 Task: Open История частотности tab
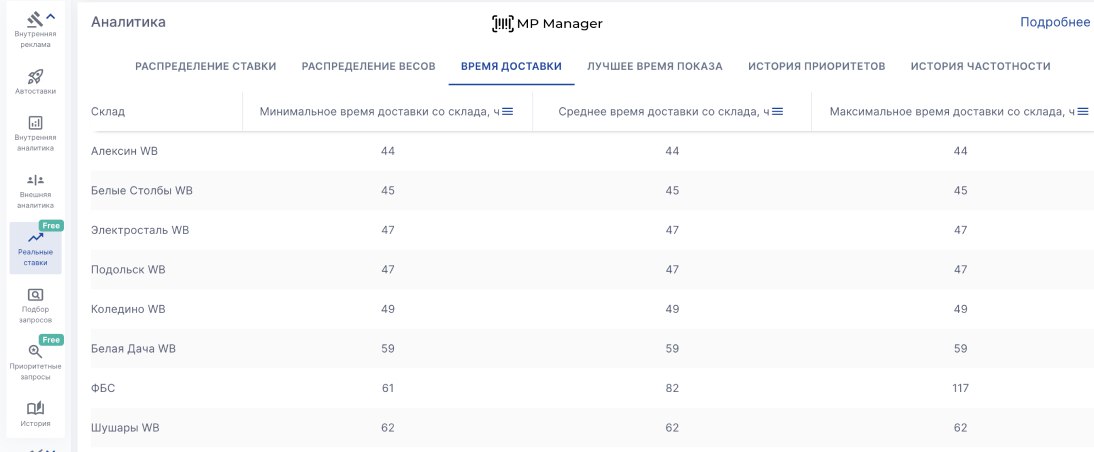click(x=980, y=66)
